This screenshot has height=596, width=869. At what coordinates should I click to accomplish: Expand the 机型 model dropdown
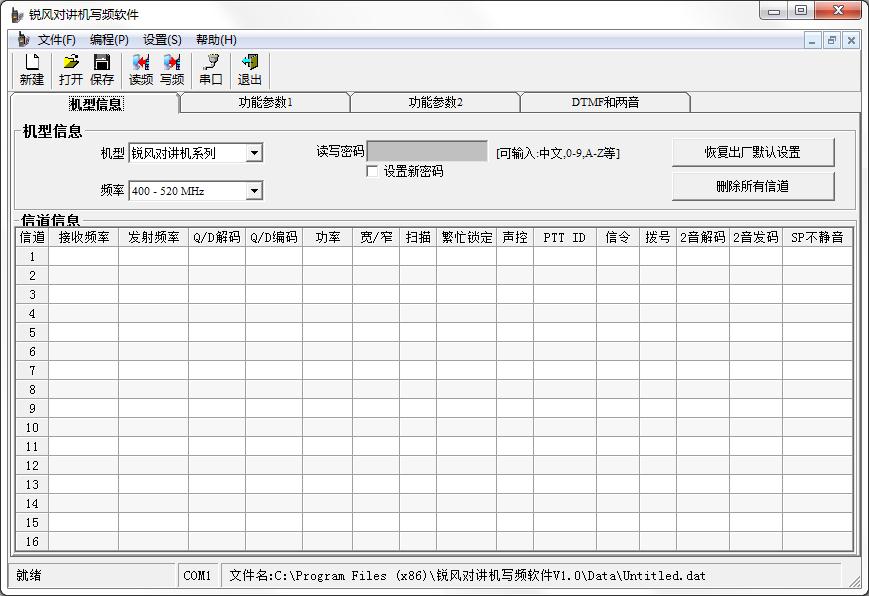pyautogui.click(x=254, y=153)
